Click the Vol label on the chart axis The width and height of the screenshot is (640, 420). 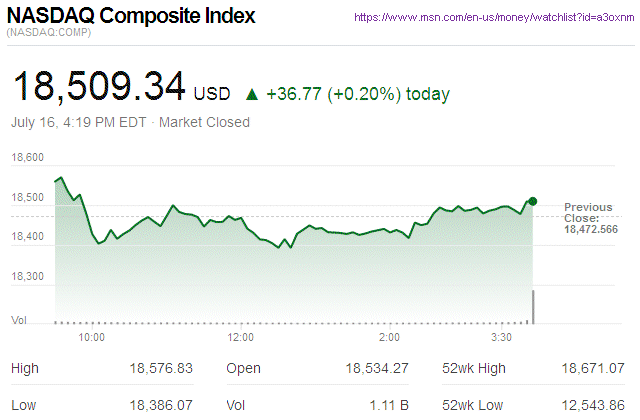(18, 319)
